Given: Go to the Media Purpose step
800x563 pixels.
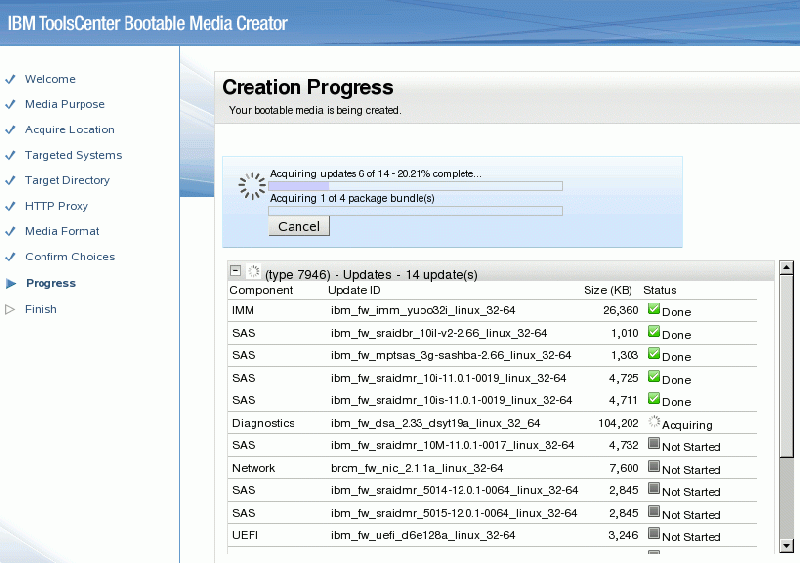Looking at the screenshot, I should pyautogui.click(x=64, y=104).
